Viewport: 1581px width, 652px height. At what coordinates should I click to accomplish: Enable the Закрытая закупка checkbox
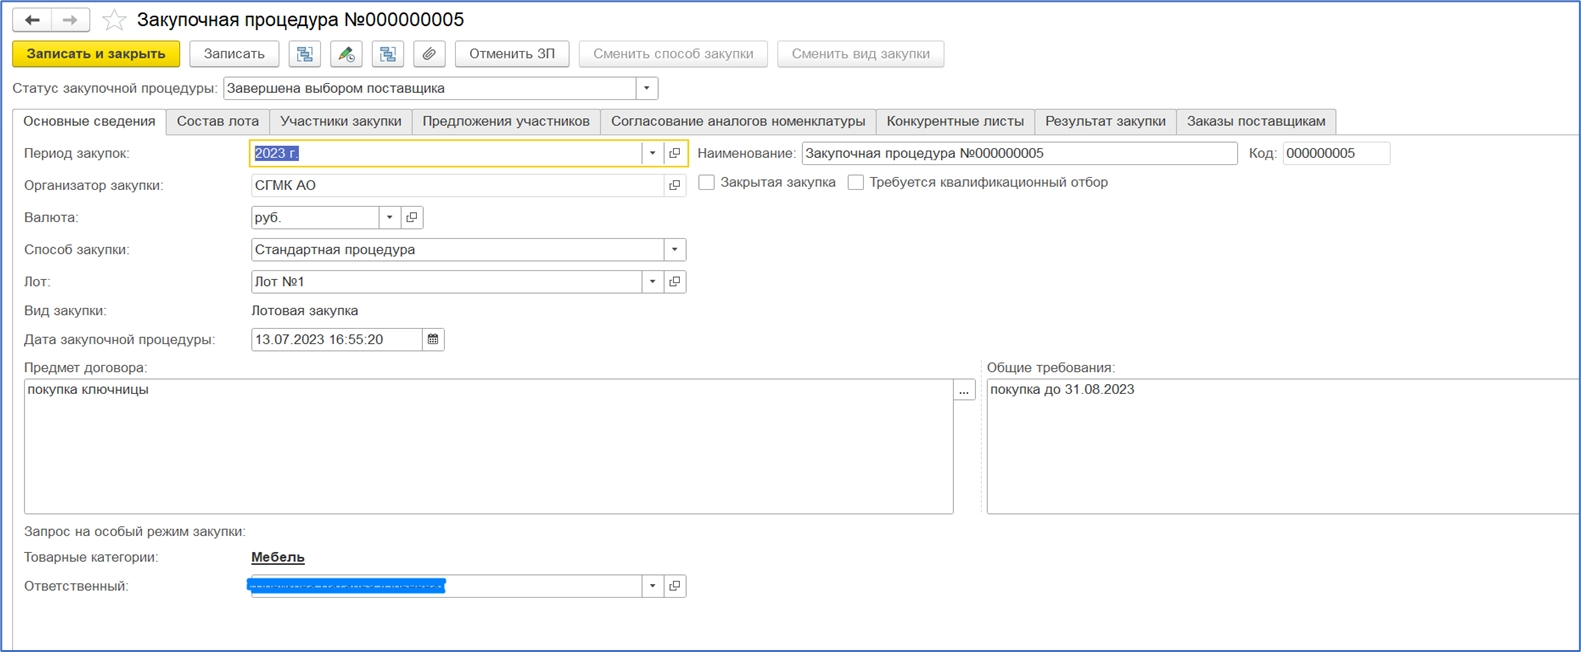point(707,183)
